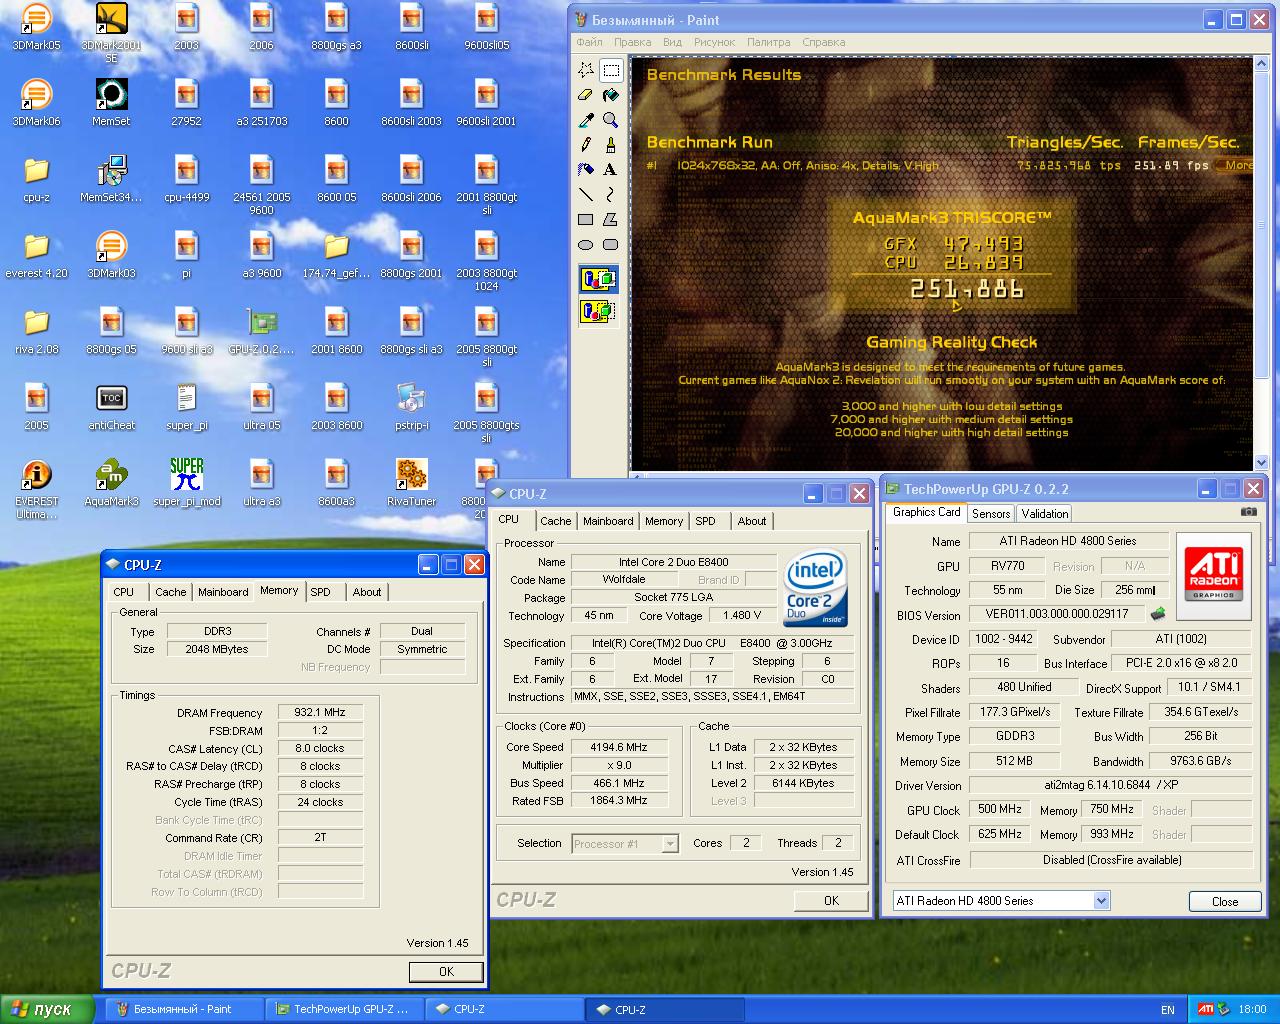The height and width of the screenshot is (1024, 1280).
Task: Open Mainboard tab in CPU-Z processor window
Action: (x=608, y=521)
